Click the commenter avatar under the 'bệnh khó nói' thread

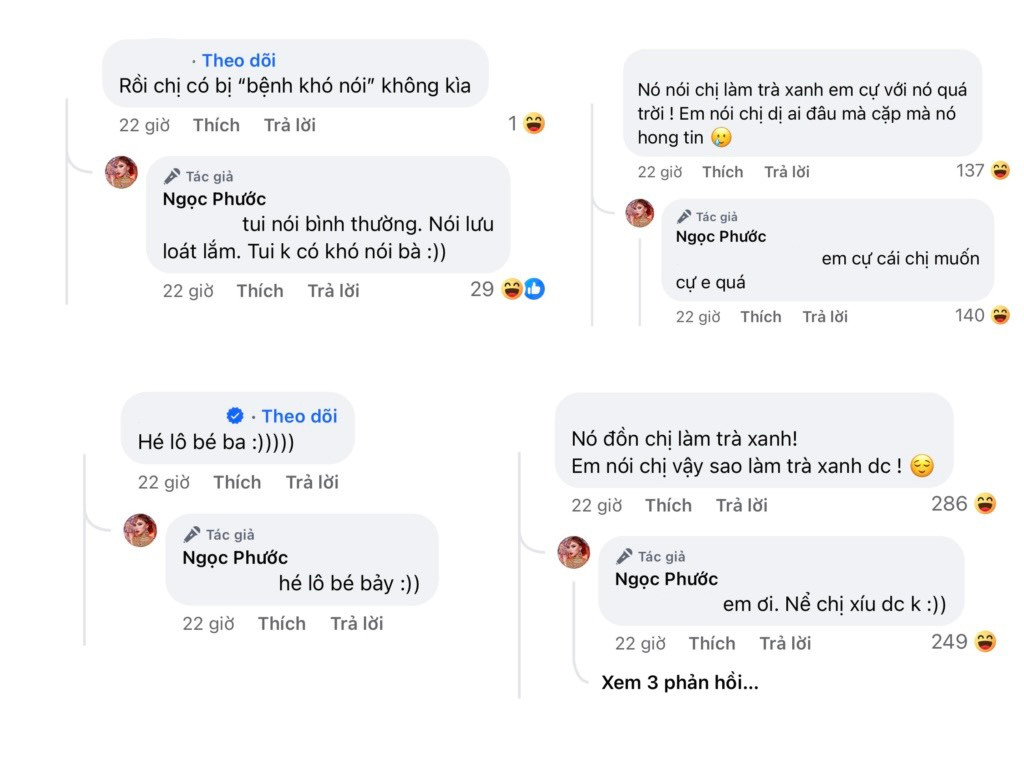[122, 175]
